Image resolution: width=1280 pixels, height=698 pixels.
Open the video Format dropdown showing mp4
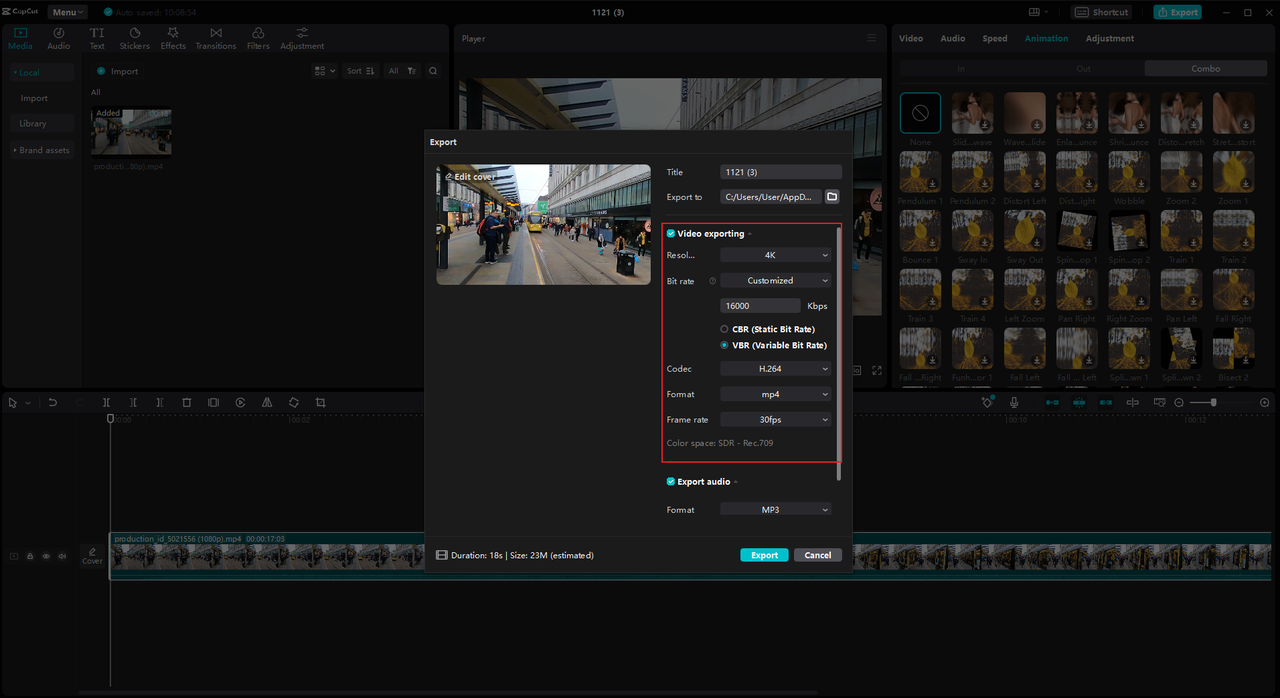point(776,394)
